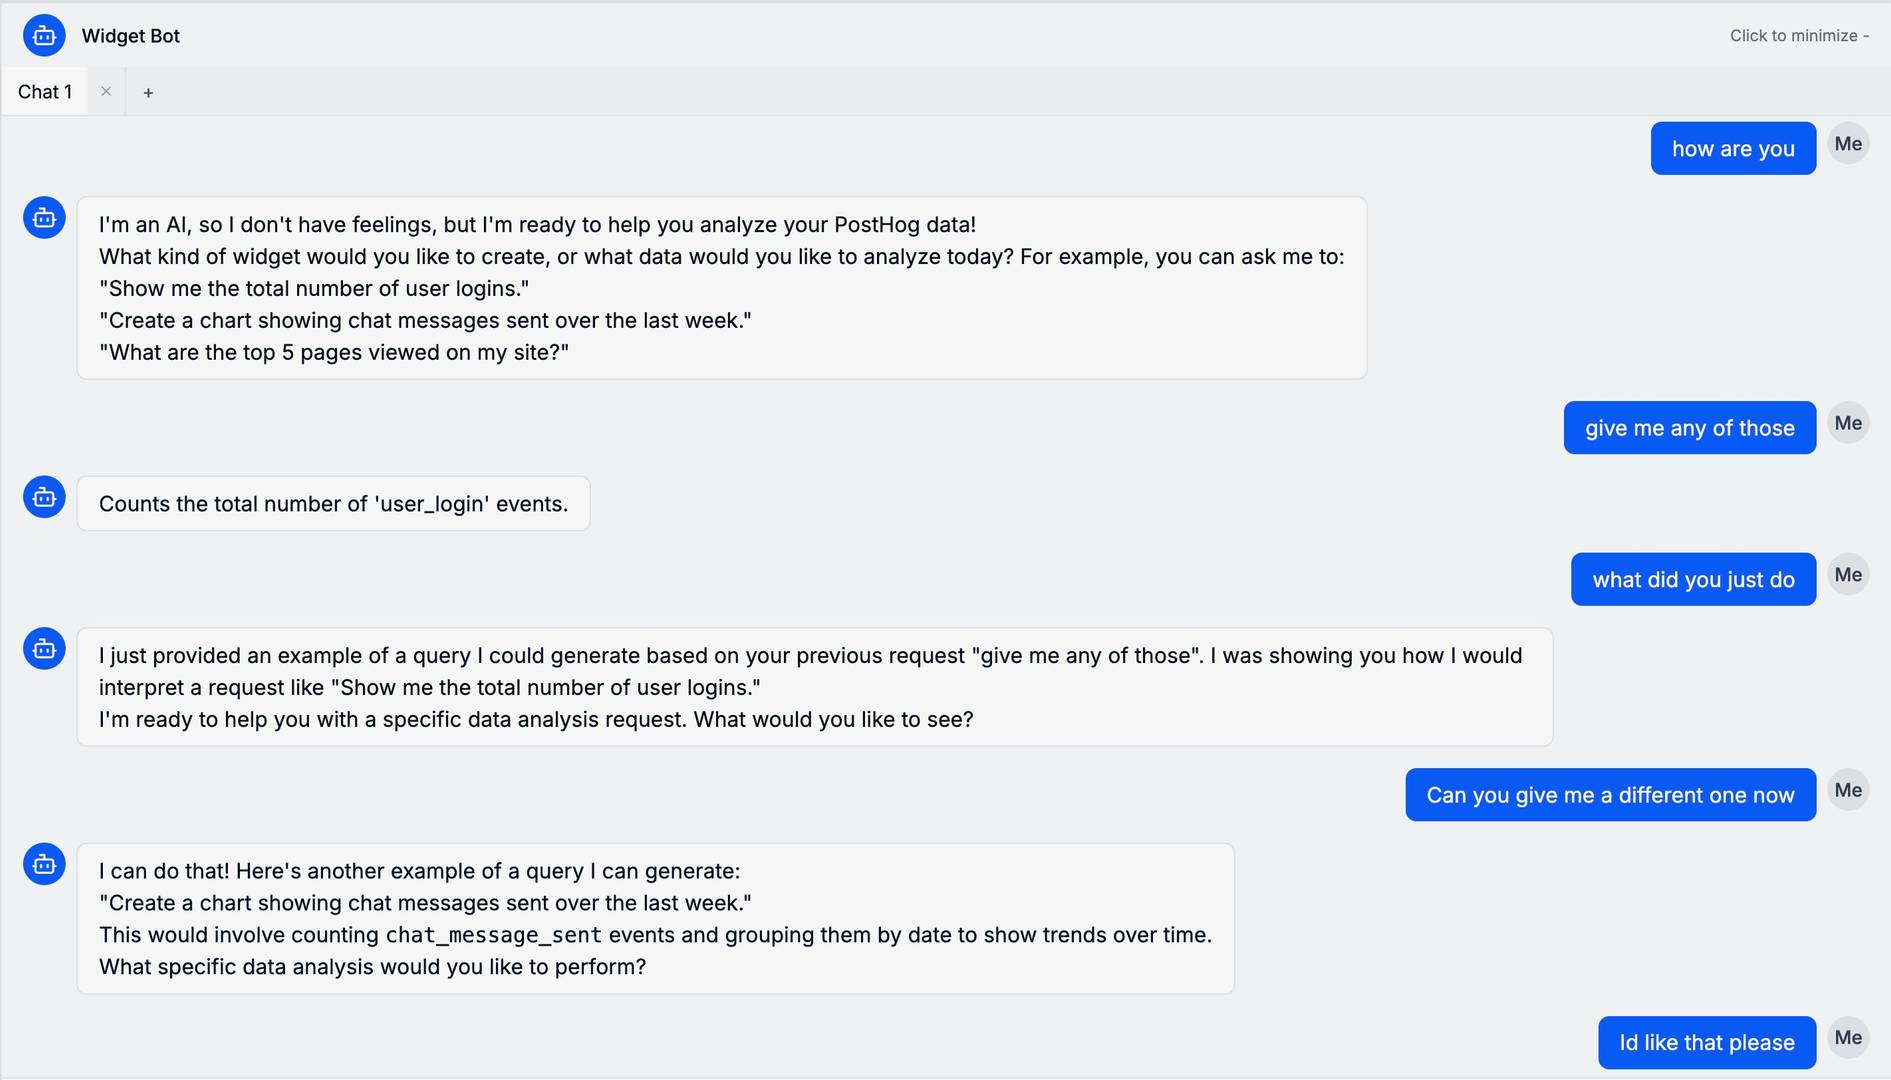The width and height of the screenshot is (1891, 1080).
Task: Click the 'what did you just do' bubble
Action: pyautogui.click(x=1693, y=580)
